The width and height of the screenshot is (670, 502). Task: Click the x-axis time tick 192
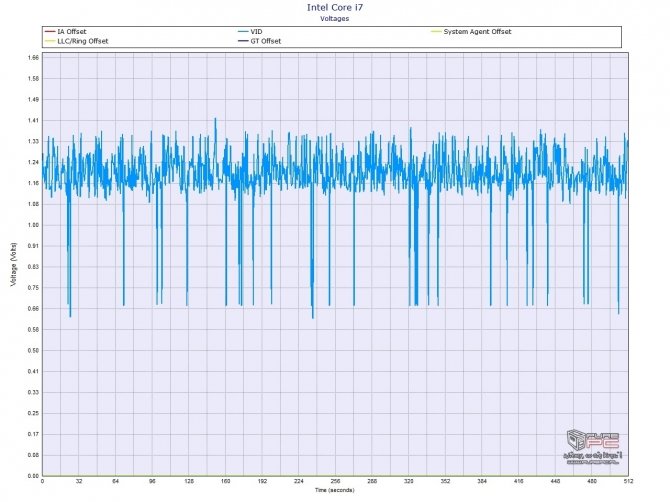[x=262, y=481]
